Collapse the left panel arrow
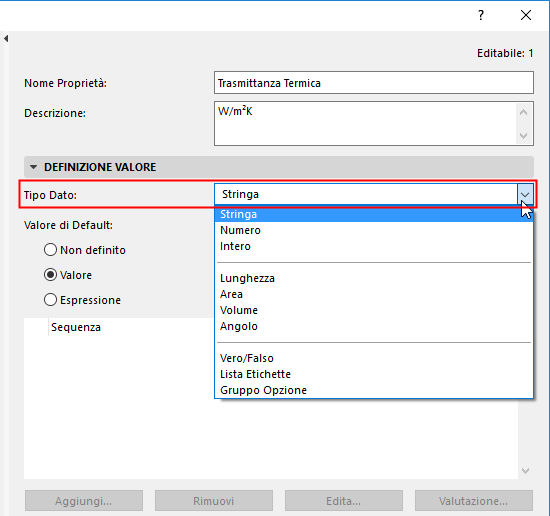Image resolution: width=550 pixels, height=516 pixels. coord(6,38)
